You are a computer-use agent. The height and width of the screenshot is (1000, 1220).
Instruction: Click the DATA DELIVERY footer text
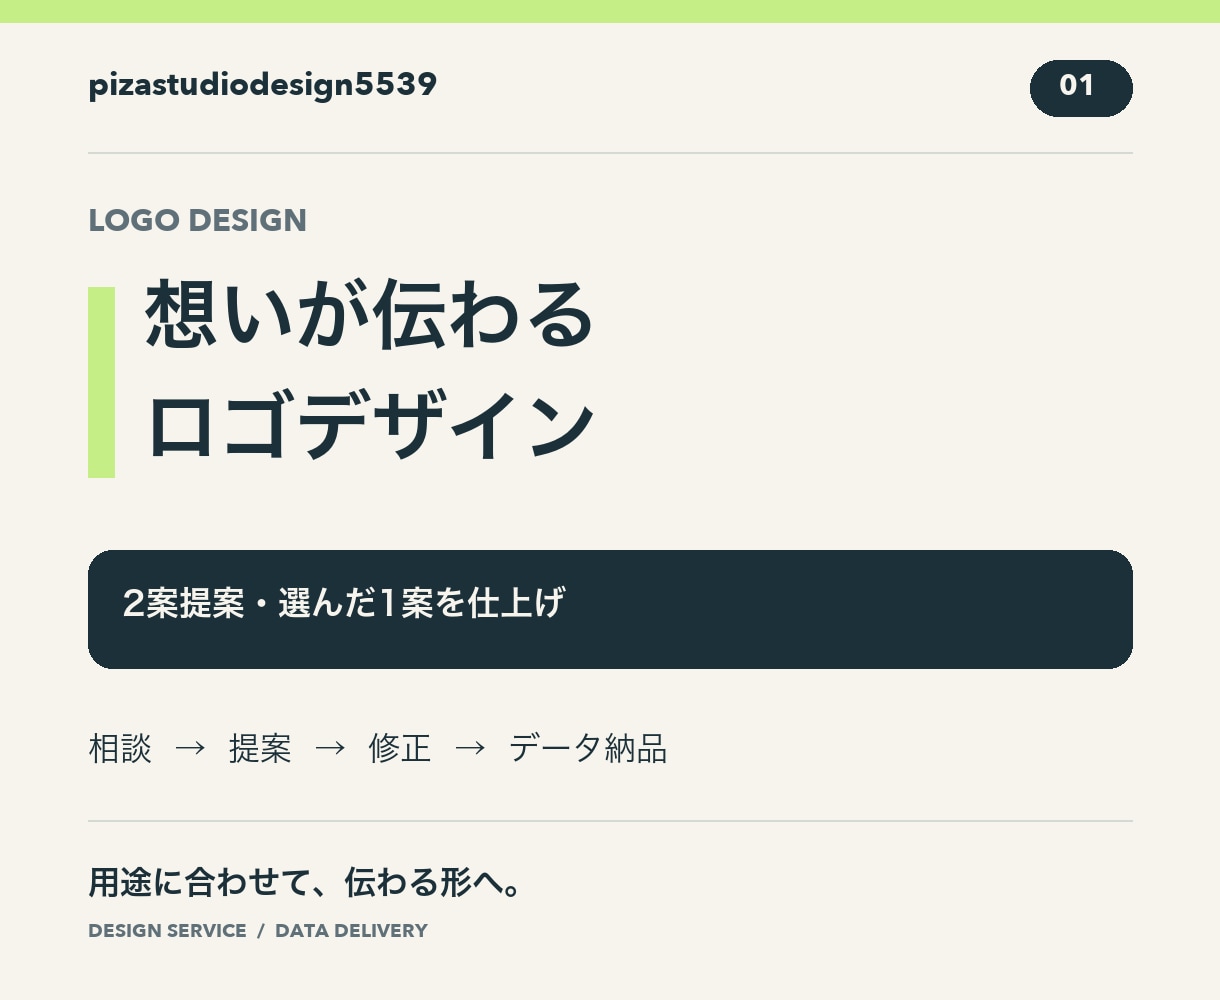pos(351,931)
